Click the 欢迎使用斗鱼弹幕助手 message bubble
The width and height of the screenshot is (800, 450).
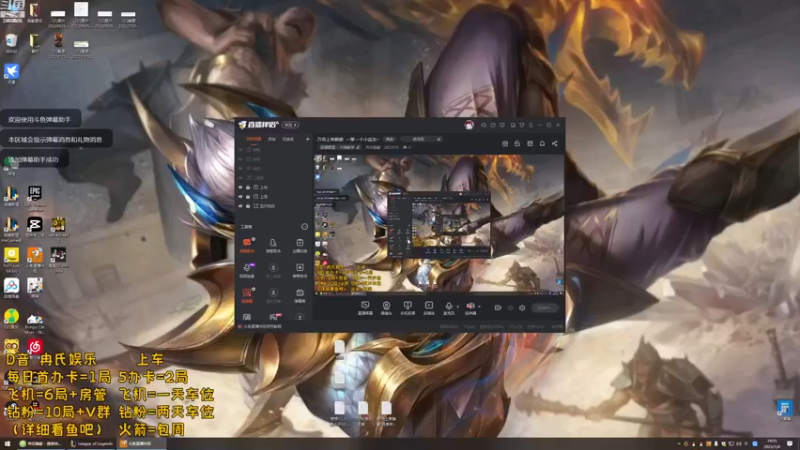coord(40,119)
